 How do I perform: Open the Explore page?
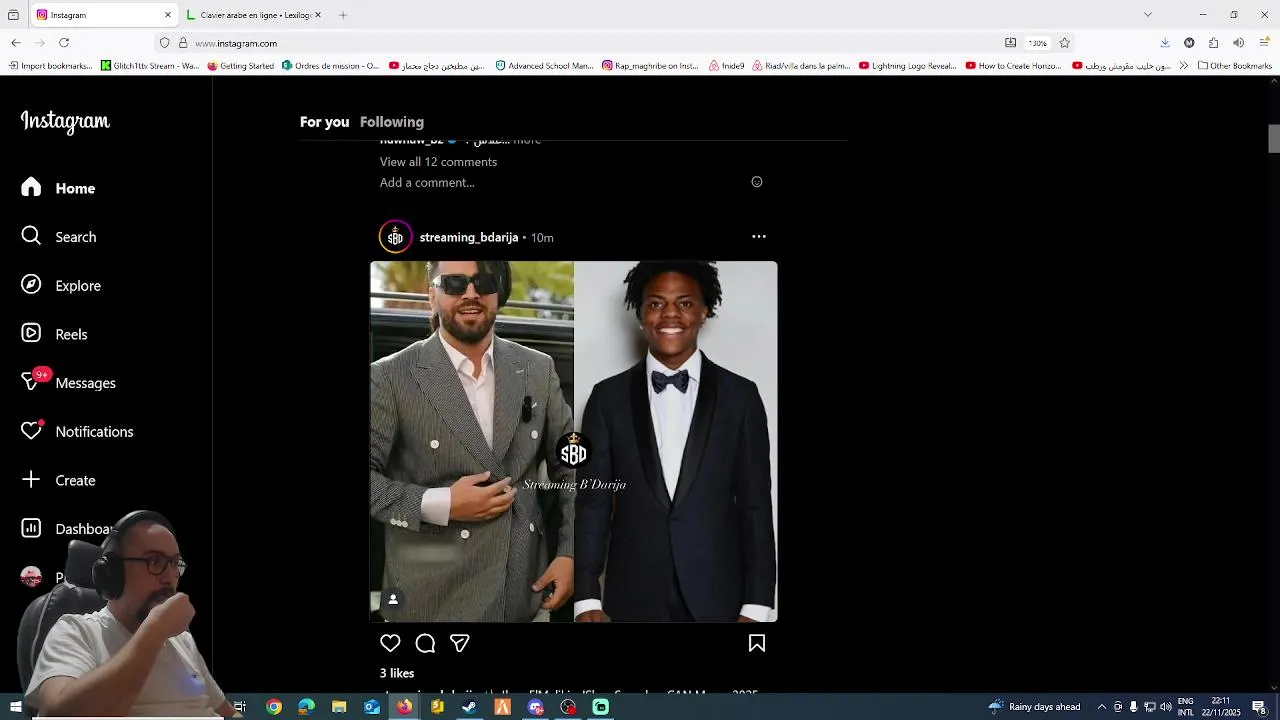[x=61, y=285]
